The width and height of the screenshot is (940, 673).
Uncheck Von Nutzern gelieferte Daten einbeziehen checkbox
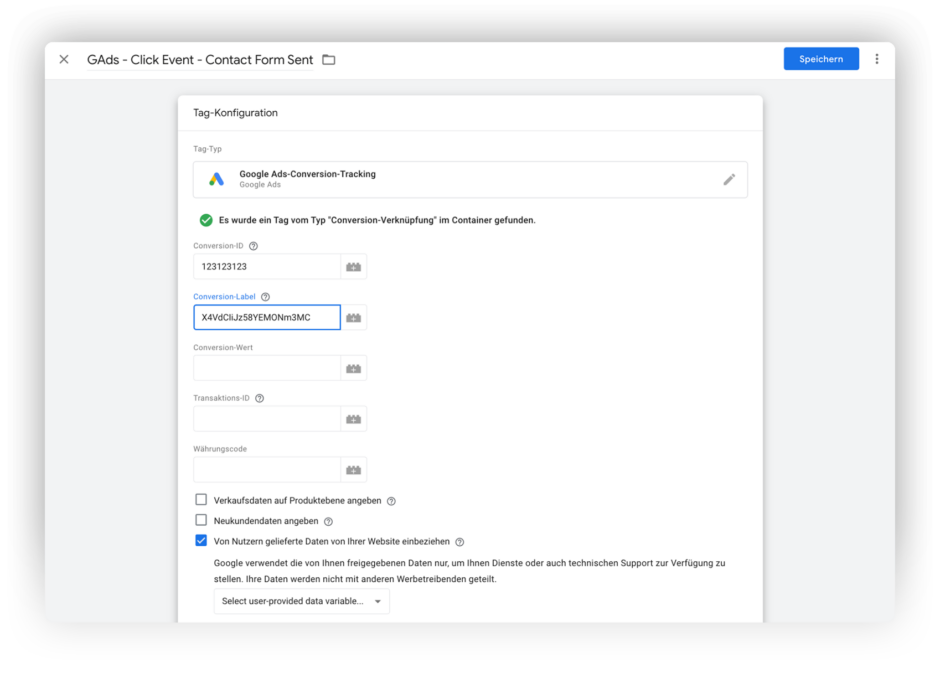tap(201, 541)
